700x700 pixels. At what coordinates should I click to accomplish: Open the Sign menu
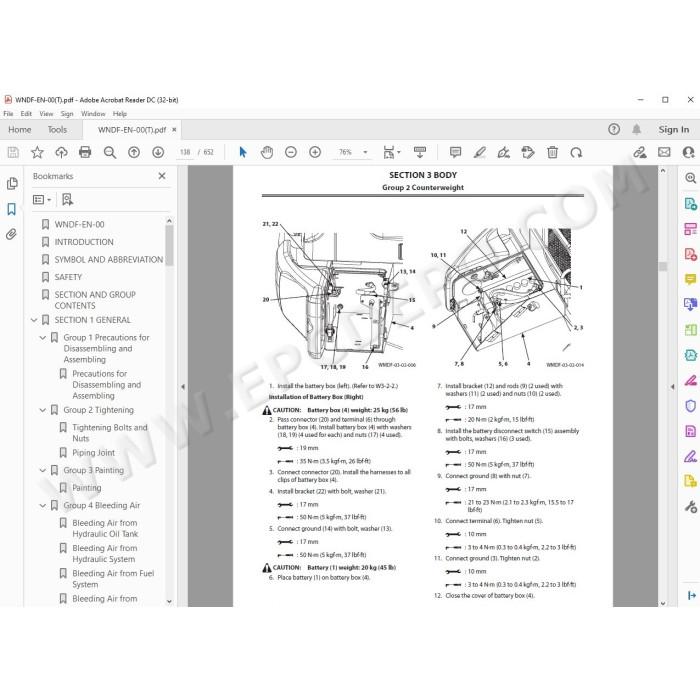tap(67, 114)
